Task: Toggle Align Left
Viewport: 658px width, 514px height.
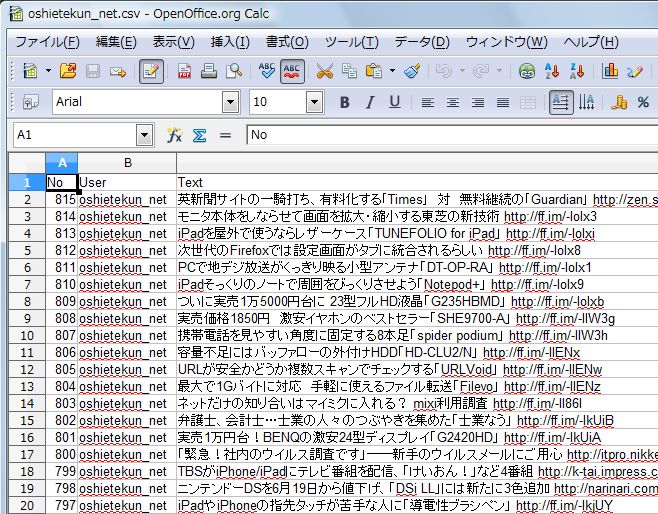Action: tap(428, 102)
